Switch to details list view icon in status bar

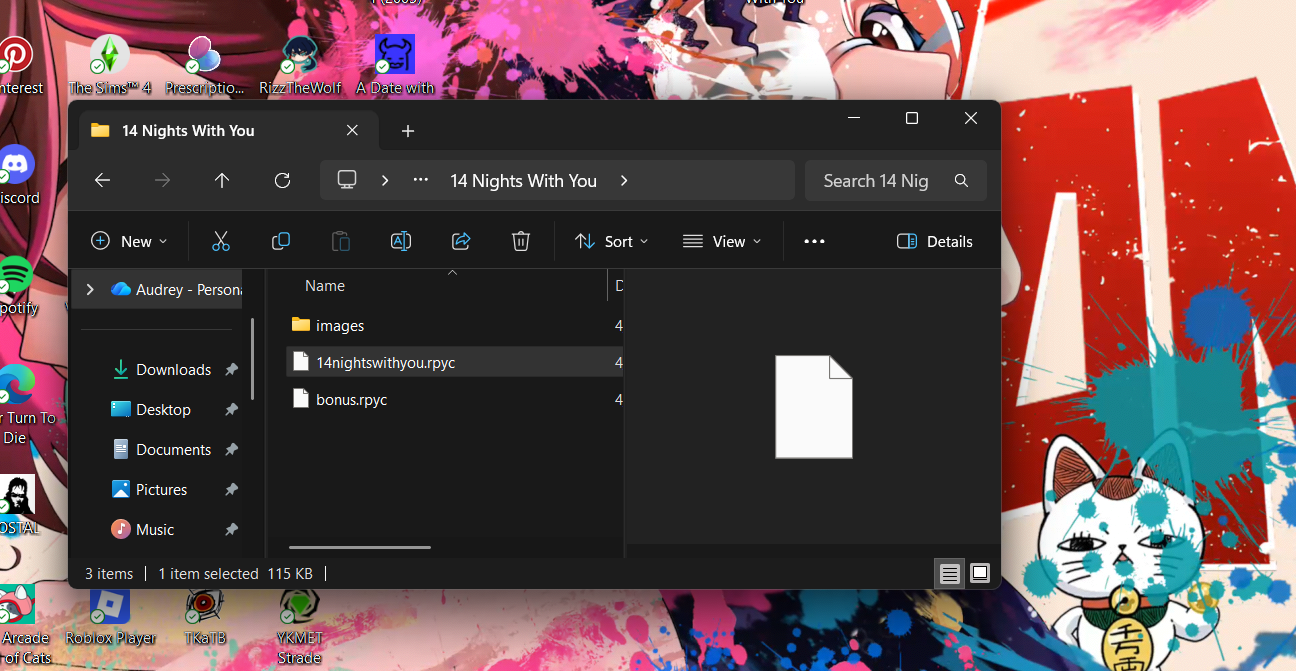click(950, 573)
